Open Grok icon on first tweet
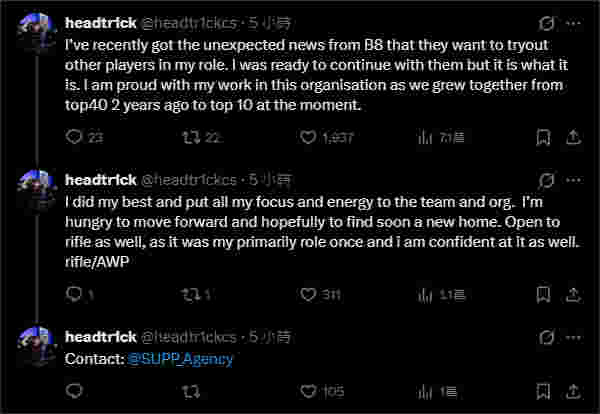 [546, 23]
